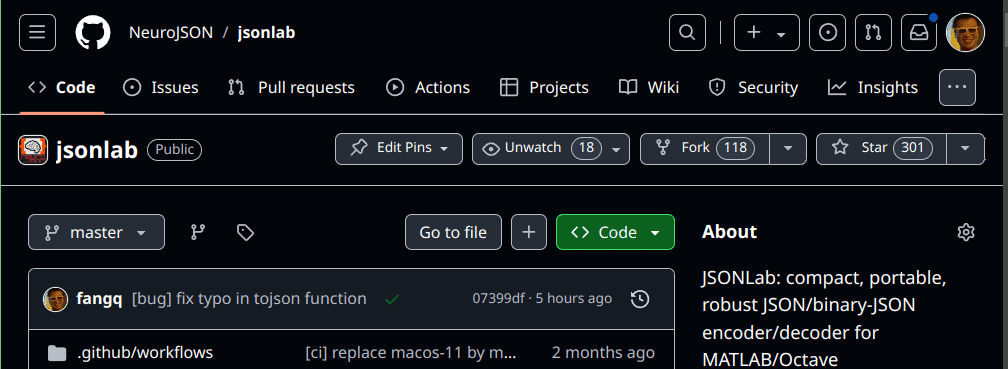The height and width of the screenshot is (369, 1008).
Task: Open Edit Pins dropdown
Action: 399,148
